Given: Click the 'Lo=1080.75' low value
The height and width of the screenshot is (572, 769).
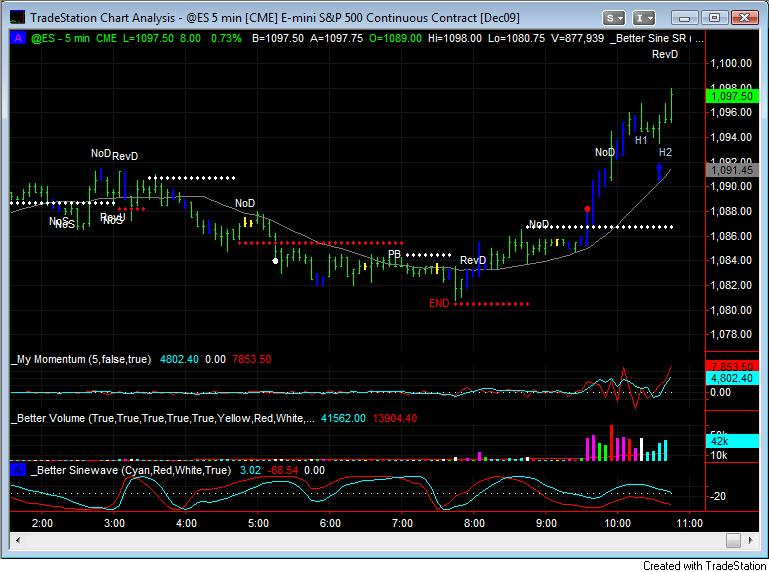Looking at the screenshot, I should (516, 38).
